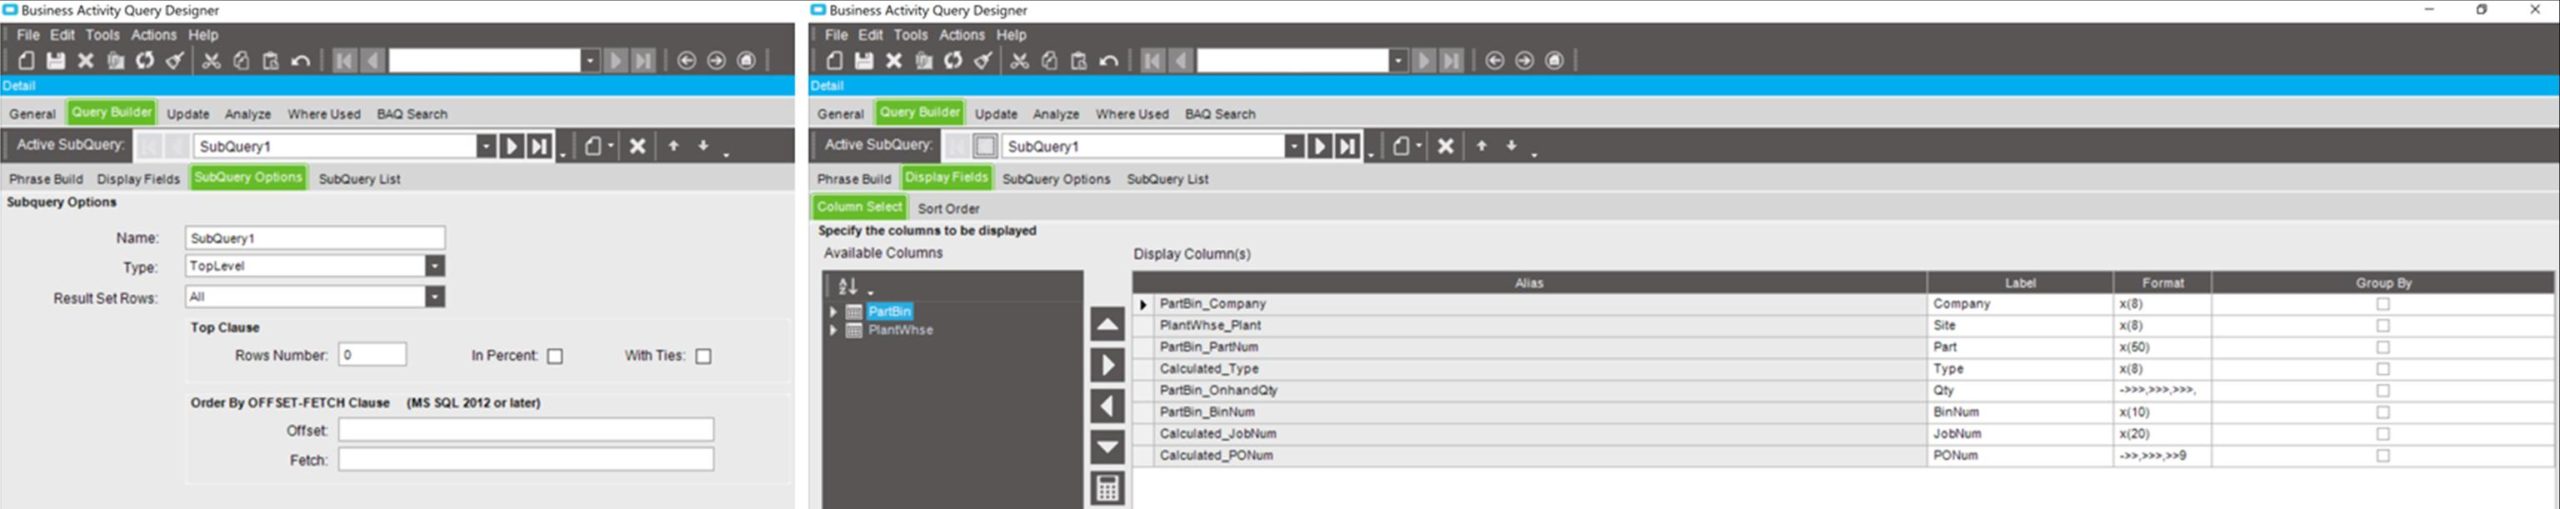The image size is (2560, 509).
Task: Click remove column left-arrow button
Action: 1108,407
